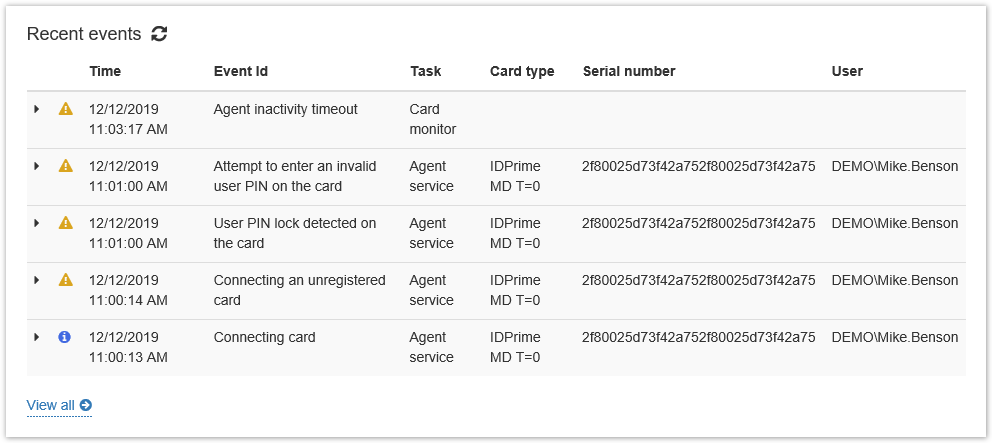
Task: Click warning icon for unregistered card event
Action: pyautogui.click(x=66, y=280)
